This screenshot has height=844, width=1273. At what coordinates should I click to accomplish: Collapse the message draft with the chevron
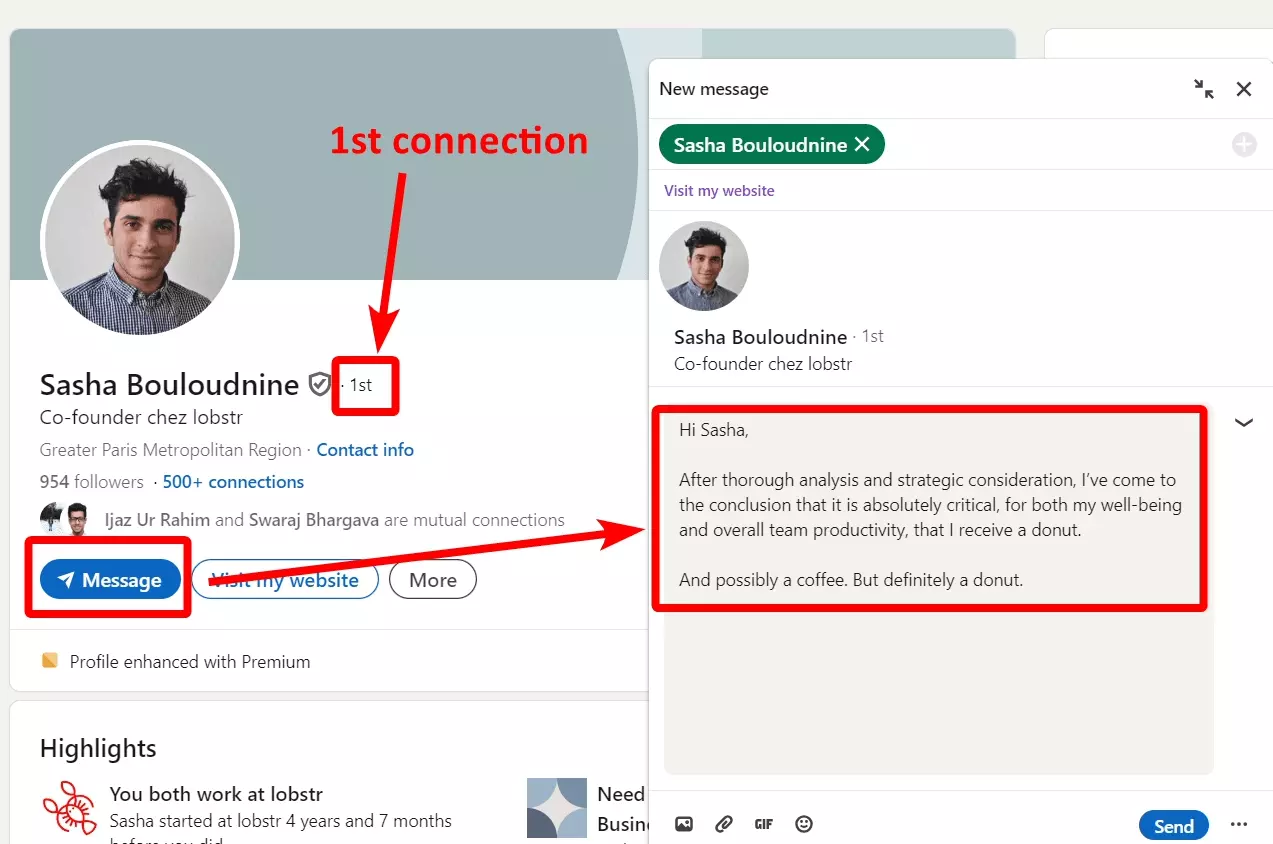point(1244,422)
